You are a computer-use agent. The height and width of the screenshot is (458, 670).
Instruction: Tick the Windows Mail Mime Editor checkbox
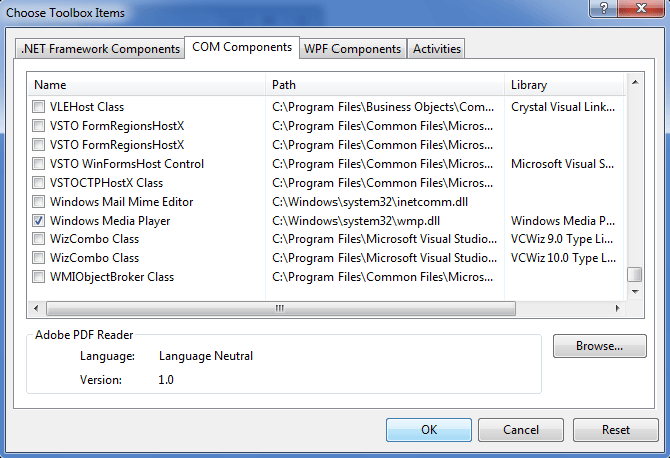pos(39,201)
